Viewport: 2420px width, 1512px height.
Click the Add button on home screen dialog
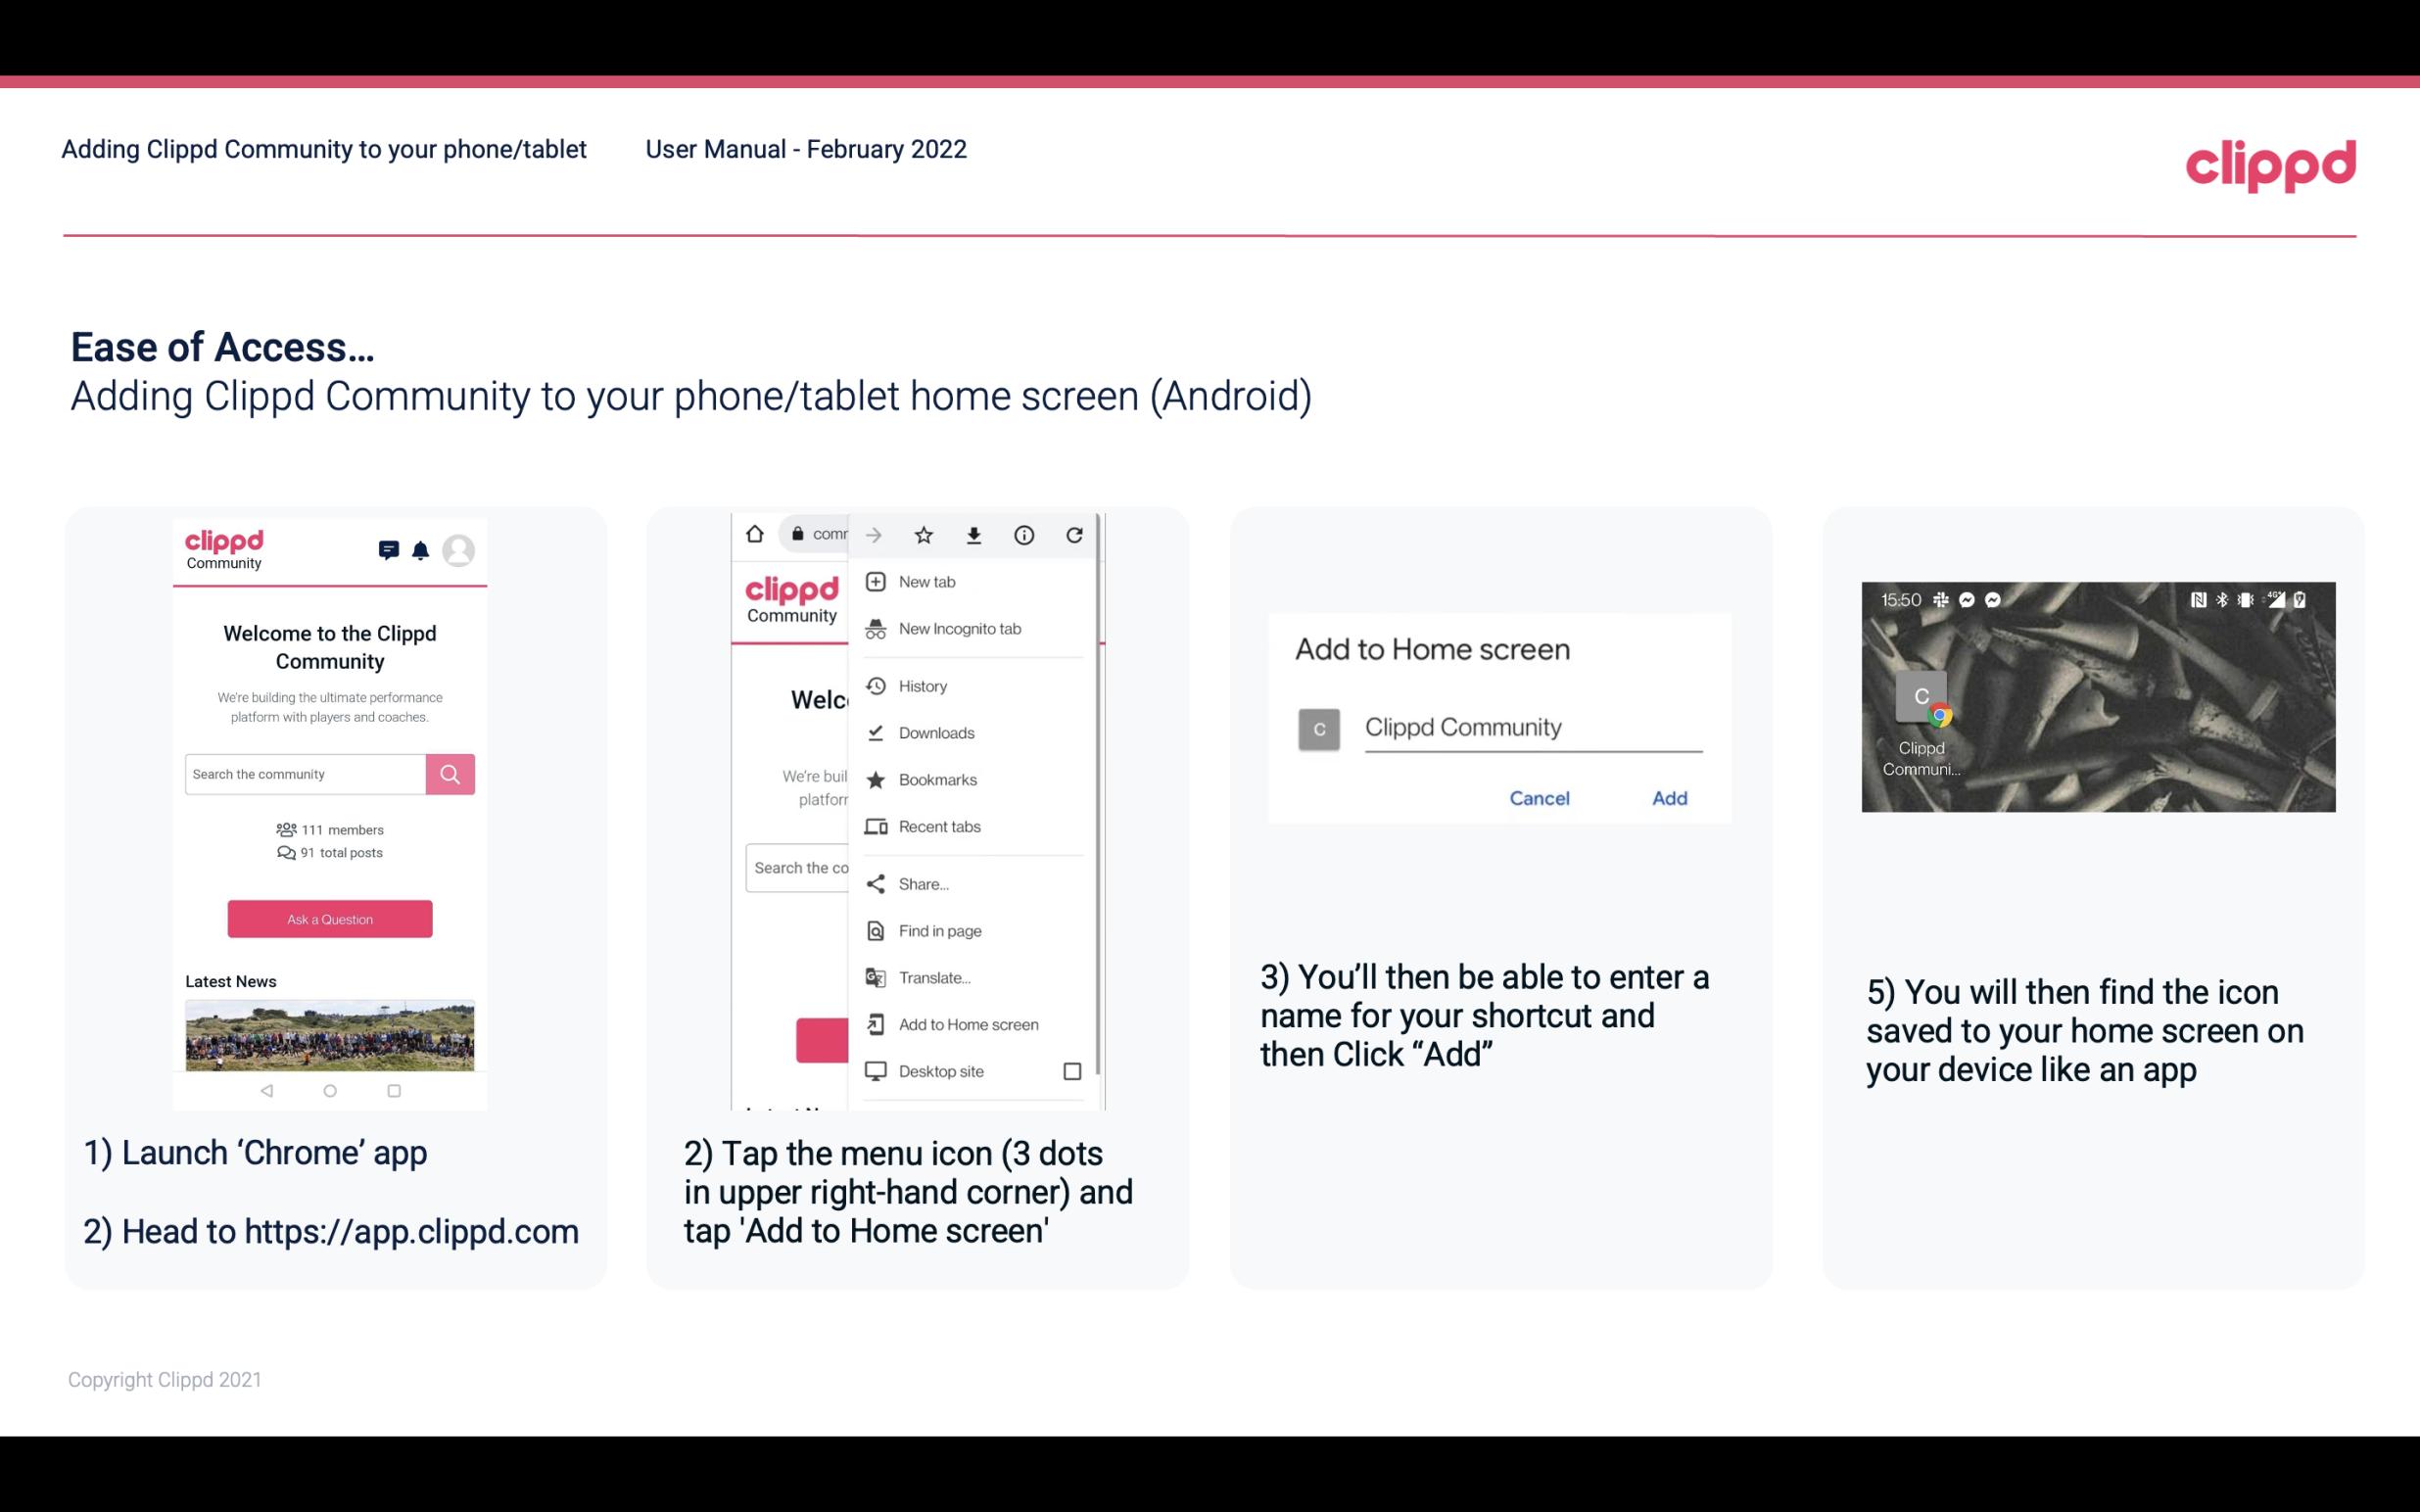tap(1667, 798)
